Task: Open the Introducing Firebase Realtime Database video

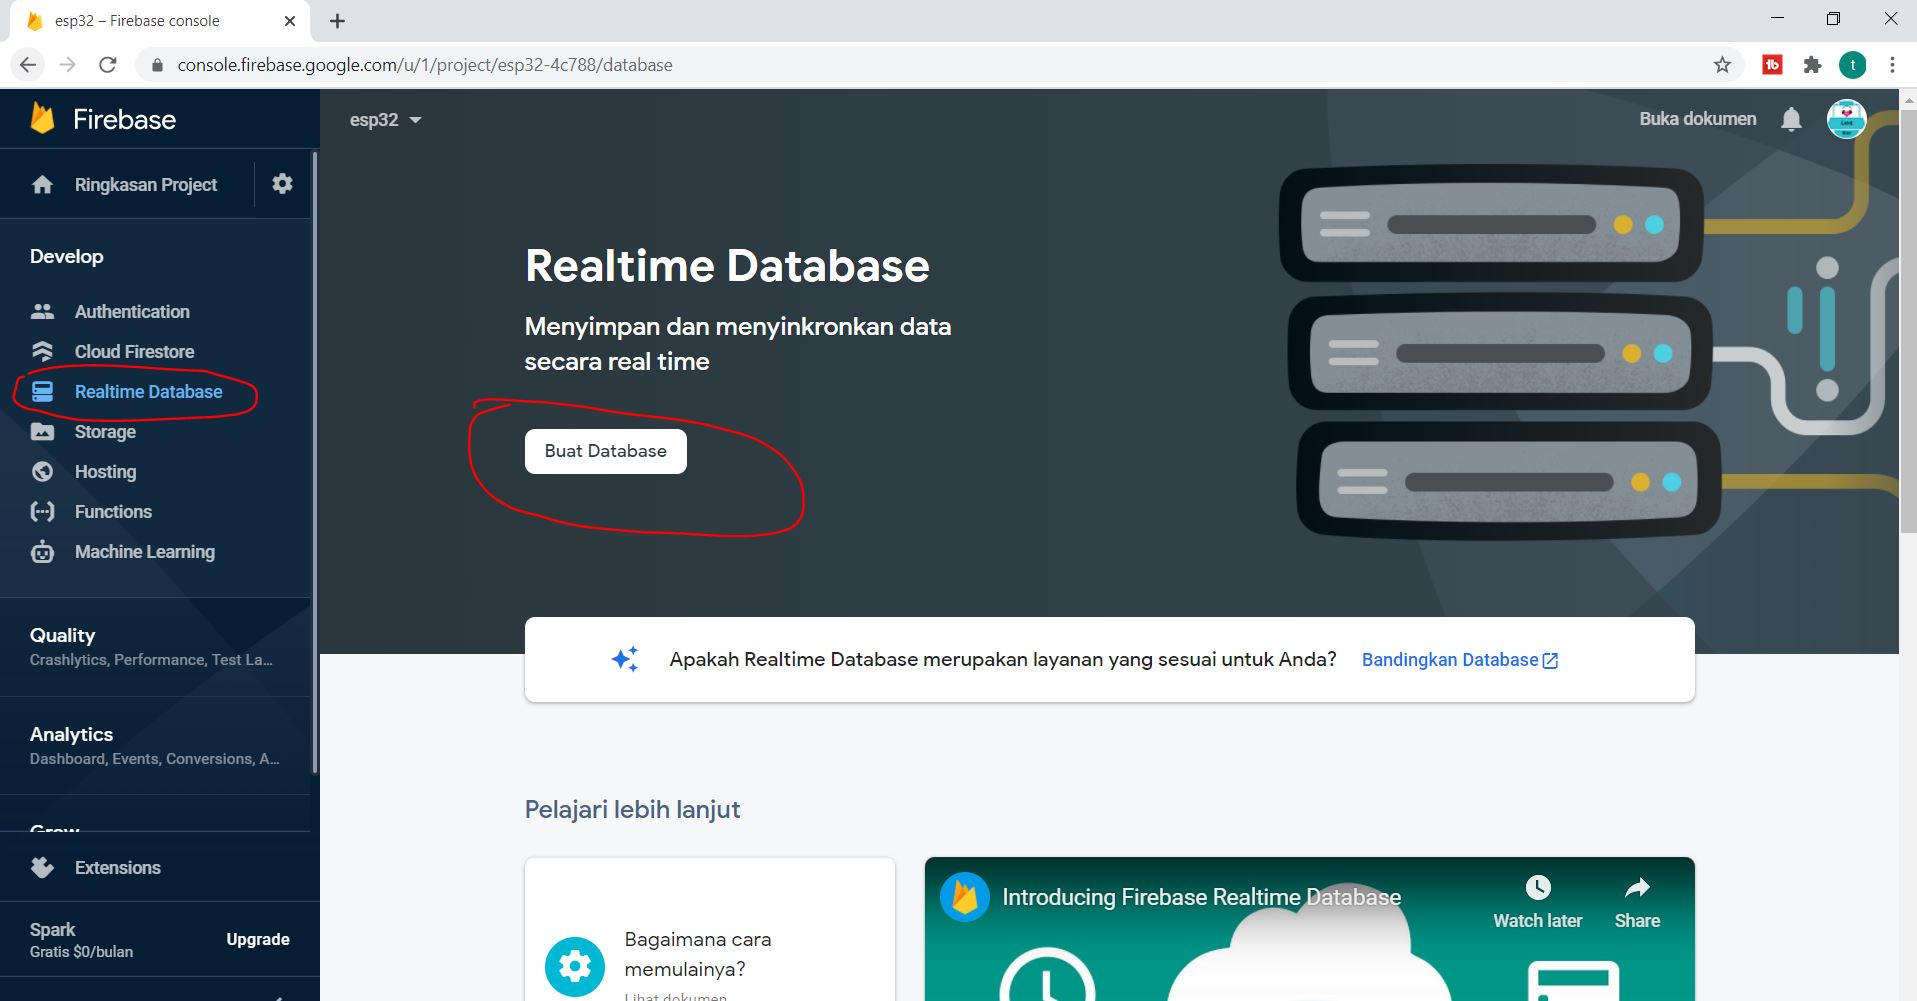Action: 1310,929
